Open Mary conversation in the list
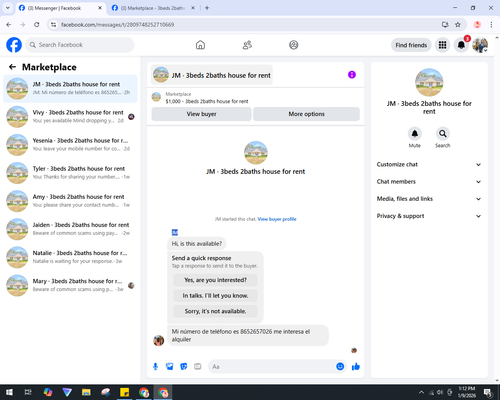 click(70, 285)
